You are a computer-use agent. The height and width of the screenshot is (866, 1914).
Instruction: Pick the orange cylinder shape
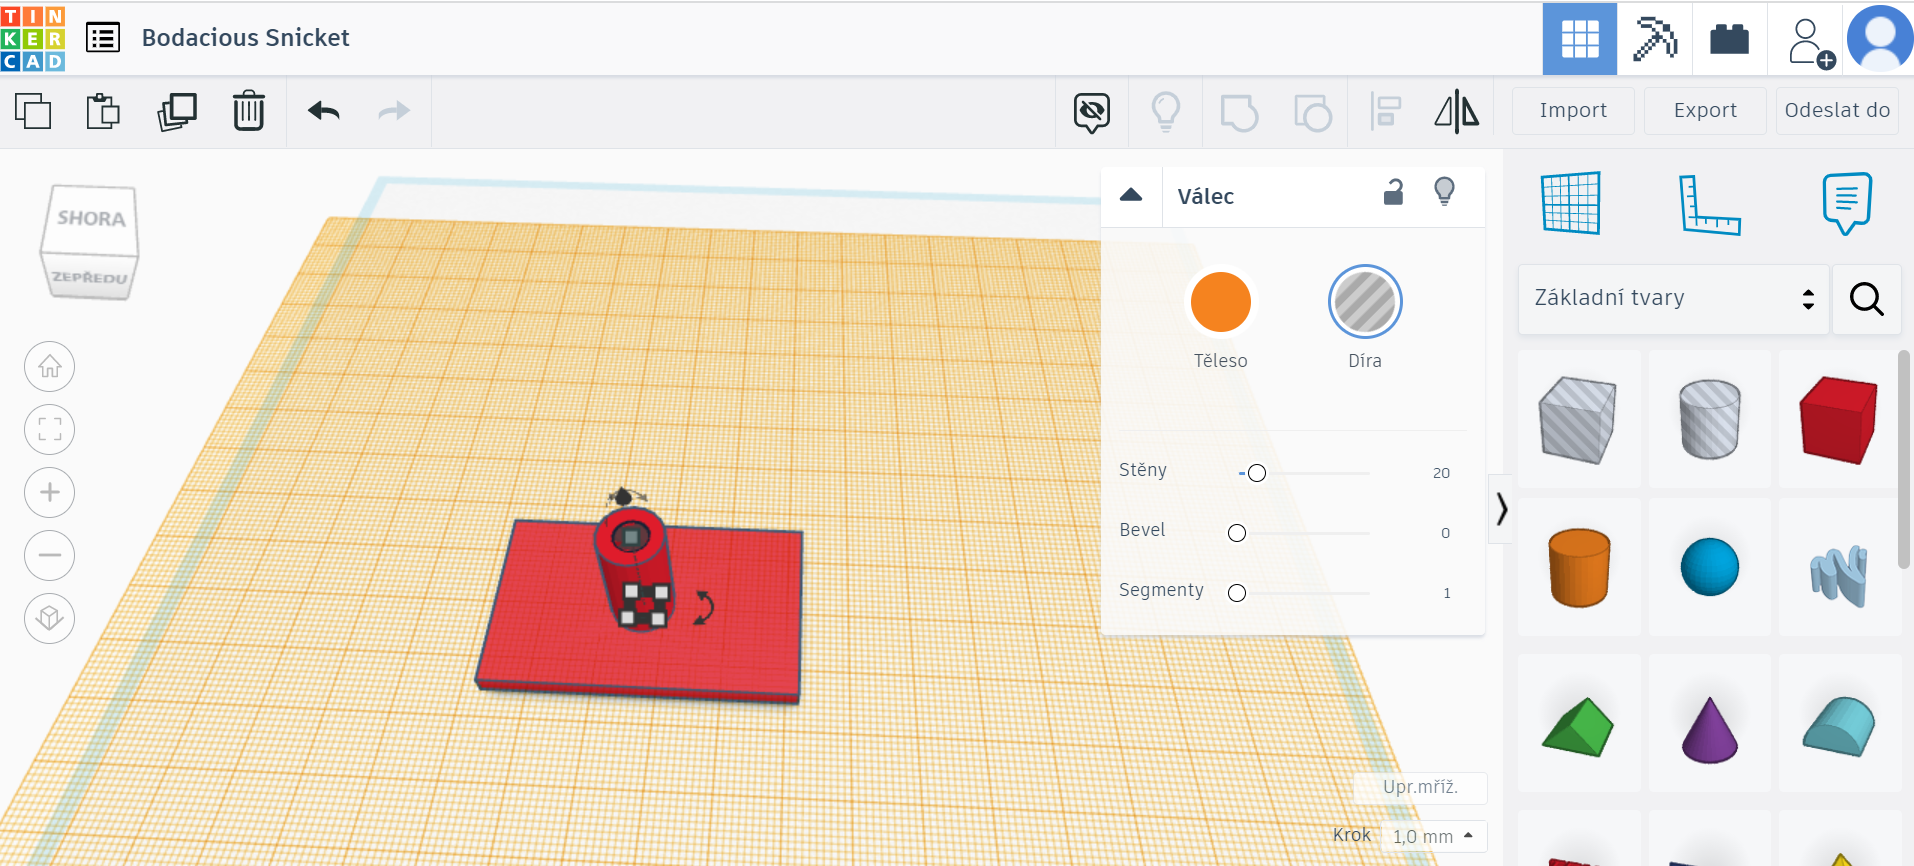click(1579, 567)
